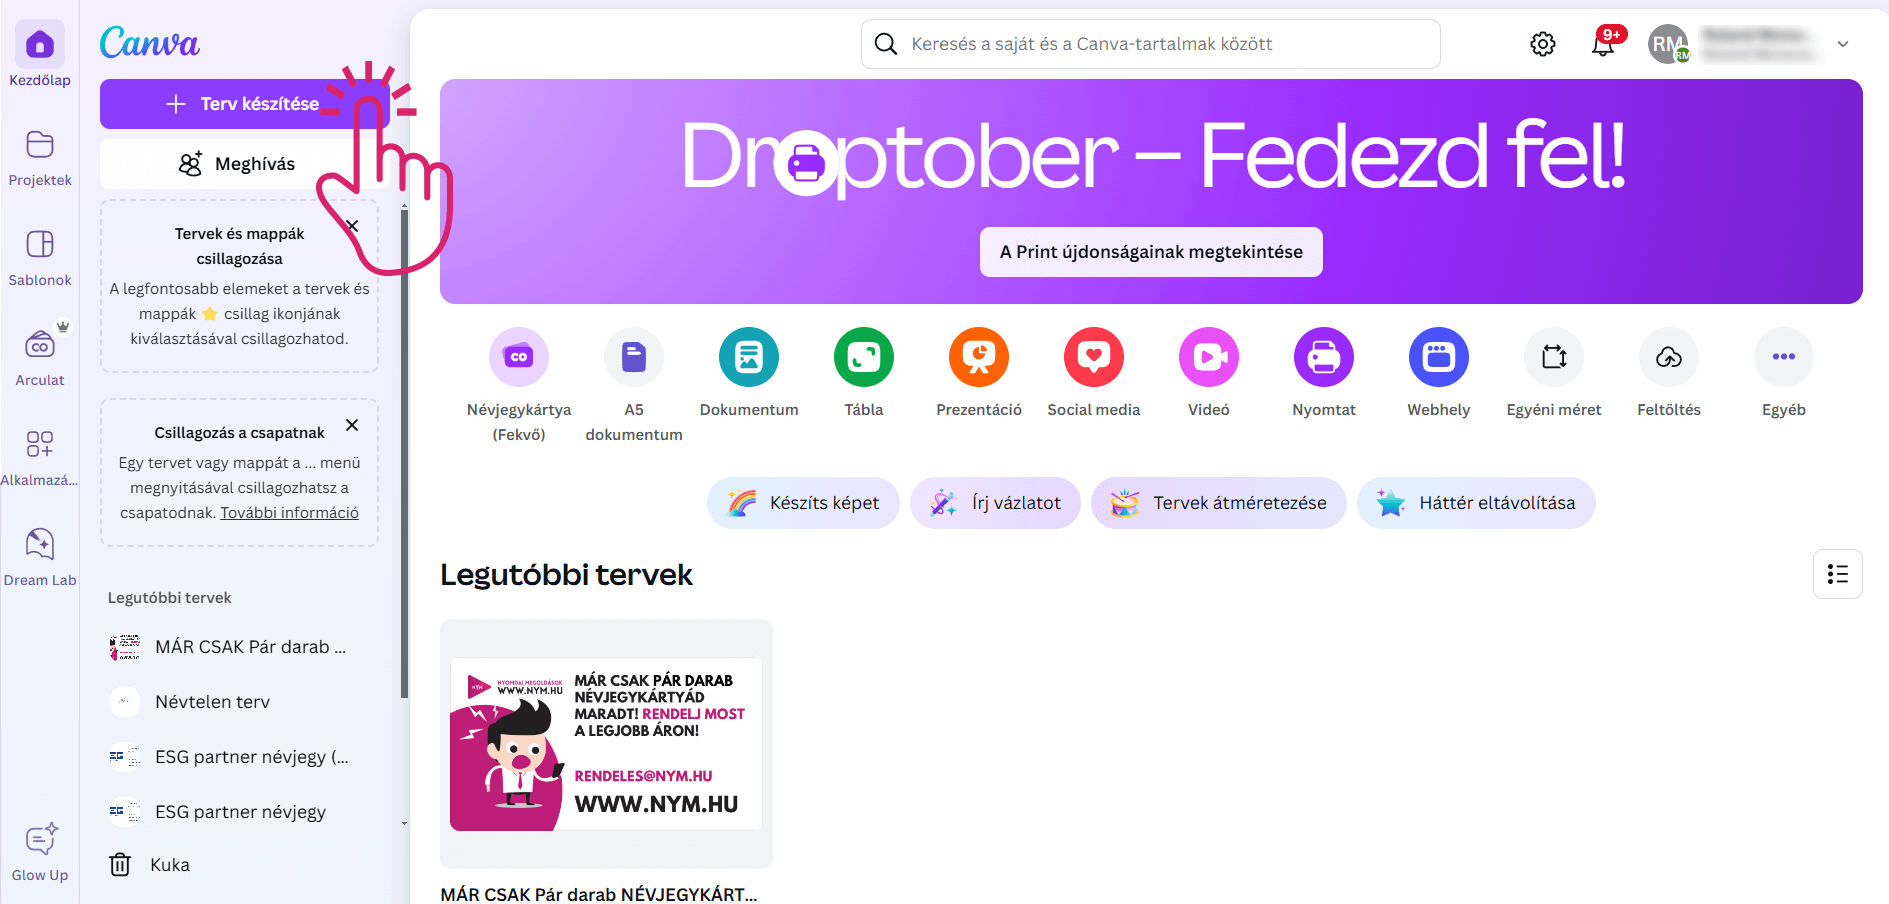This screenshot has height=904, width=1889.
Task: Expand account switcher chevron
Action: (x=1843, y=44)
